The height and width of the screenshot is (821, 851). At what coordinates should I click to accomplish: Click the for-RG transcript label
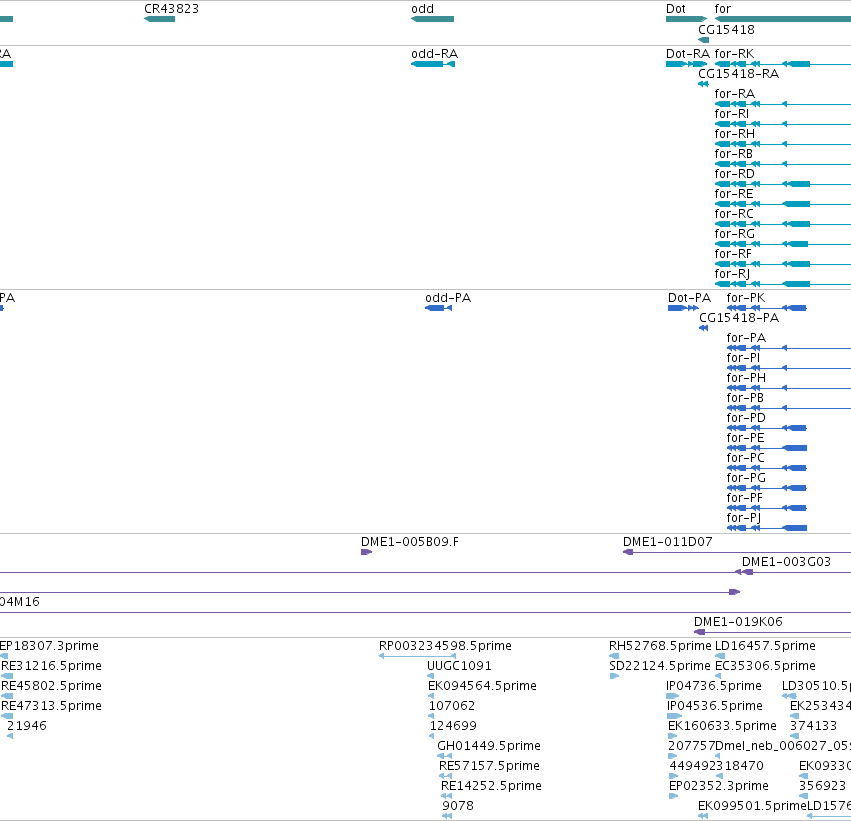[x=734, y=234]
